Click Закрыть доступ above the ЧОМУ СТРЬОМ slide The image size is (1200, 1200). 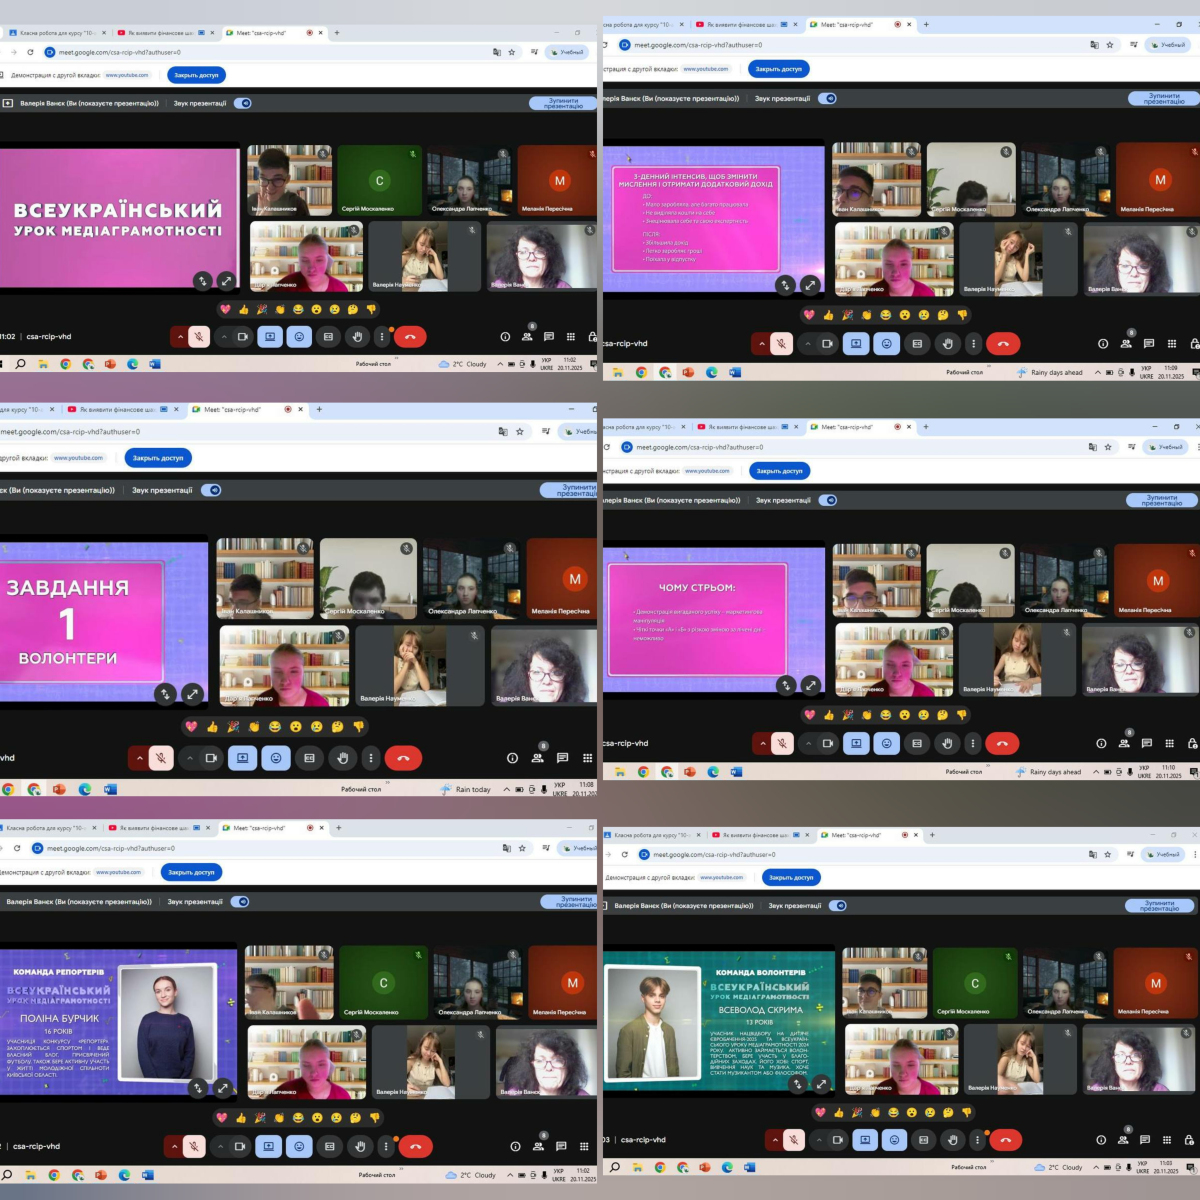[x=779, y=470]
